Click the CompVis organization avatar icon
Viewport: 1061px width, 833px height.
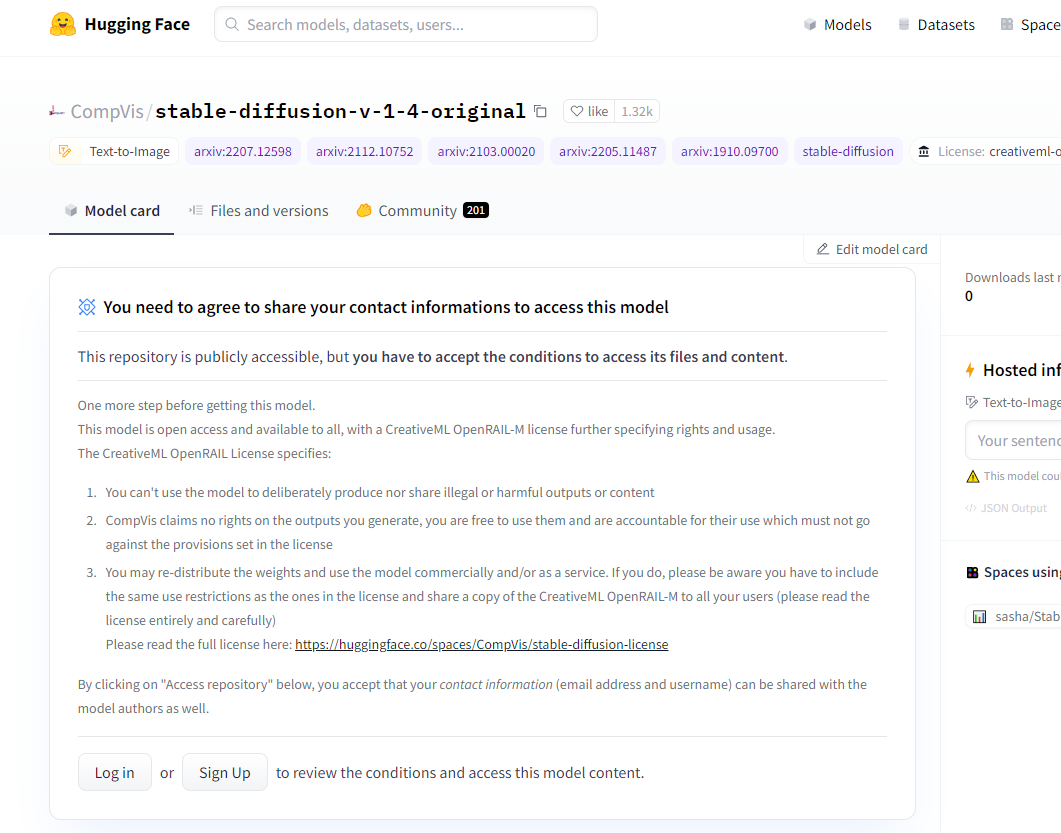tap(57, 111)
